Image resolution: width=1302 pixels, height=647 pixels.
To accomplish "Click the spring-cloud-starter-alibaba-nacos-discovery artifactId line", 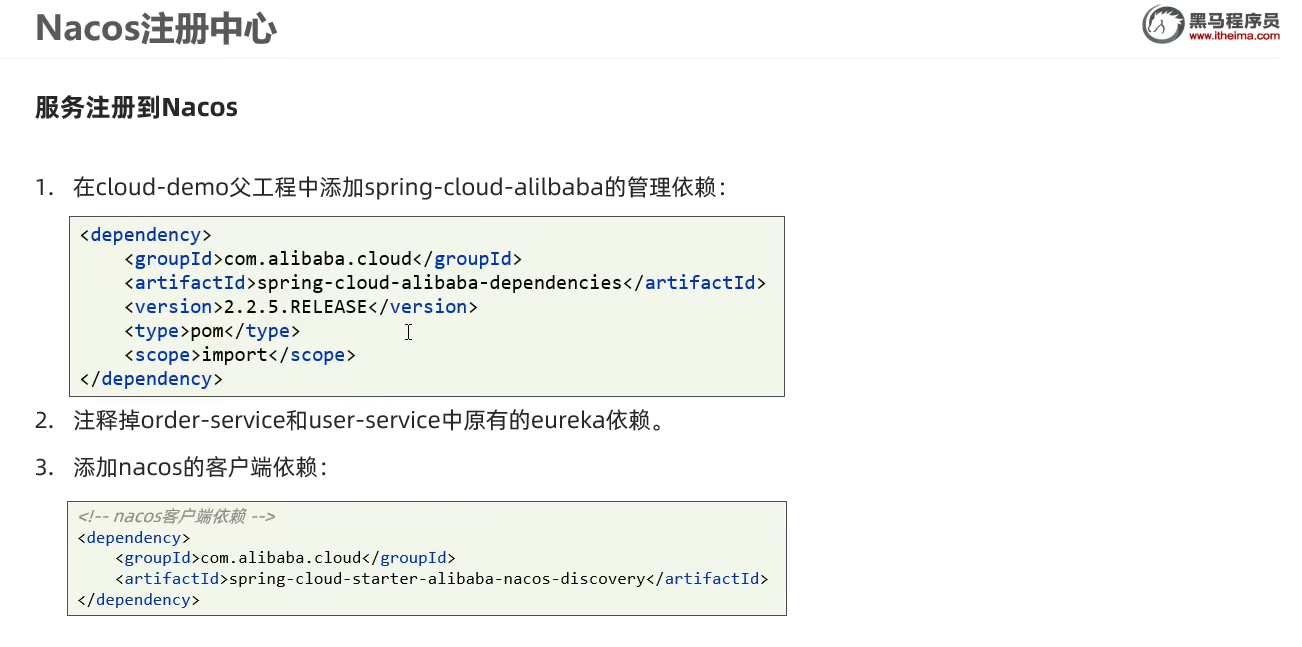I will [x=442, y=579].
